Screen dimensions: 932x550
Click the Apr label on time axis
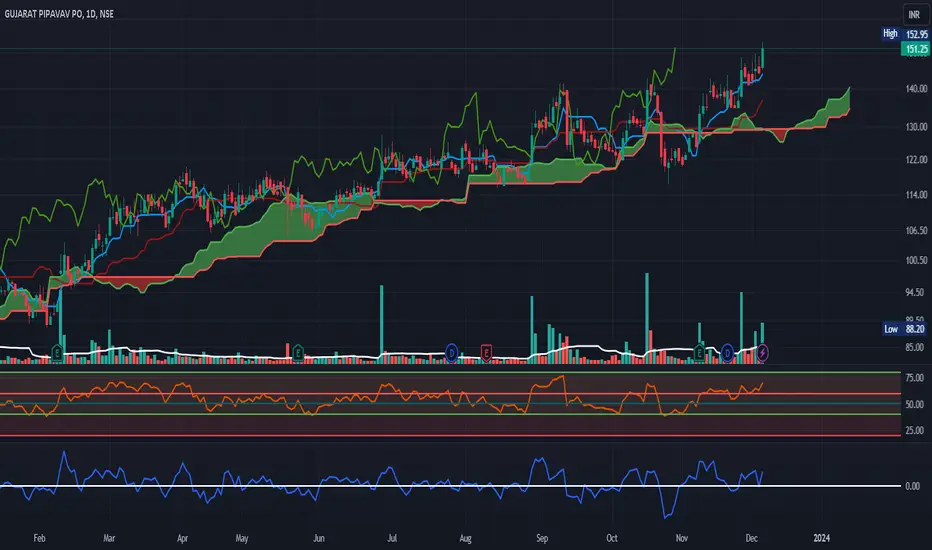182,538
